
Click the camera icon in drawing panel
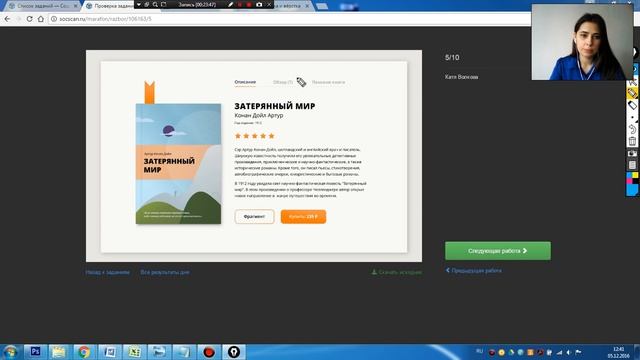(632, 153)
